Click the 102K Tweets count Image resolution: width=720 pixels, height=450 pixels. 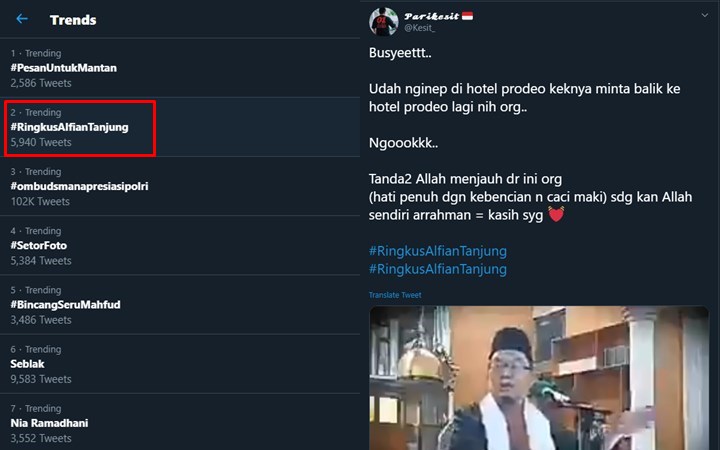40,201
